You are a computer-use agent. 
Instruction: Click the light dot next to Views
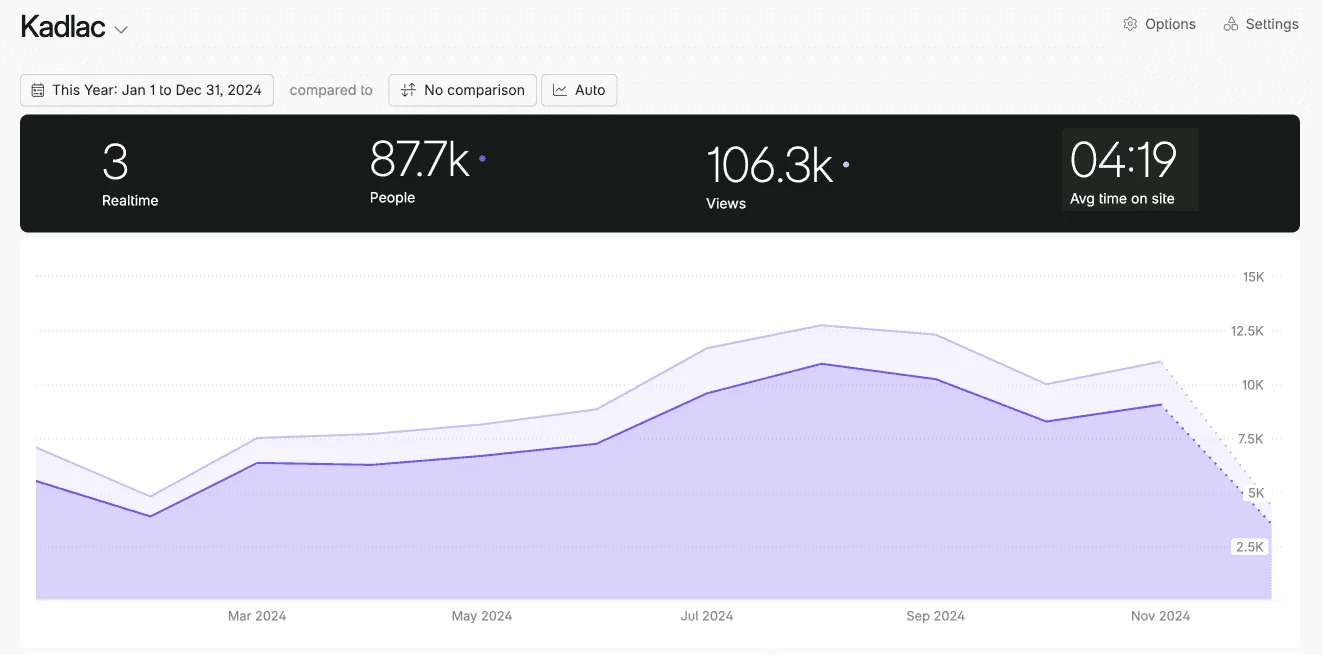[x=846, y=164]
